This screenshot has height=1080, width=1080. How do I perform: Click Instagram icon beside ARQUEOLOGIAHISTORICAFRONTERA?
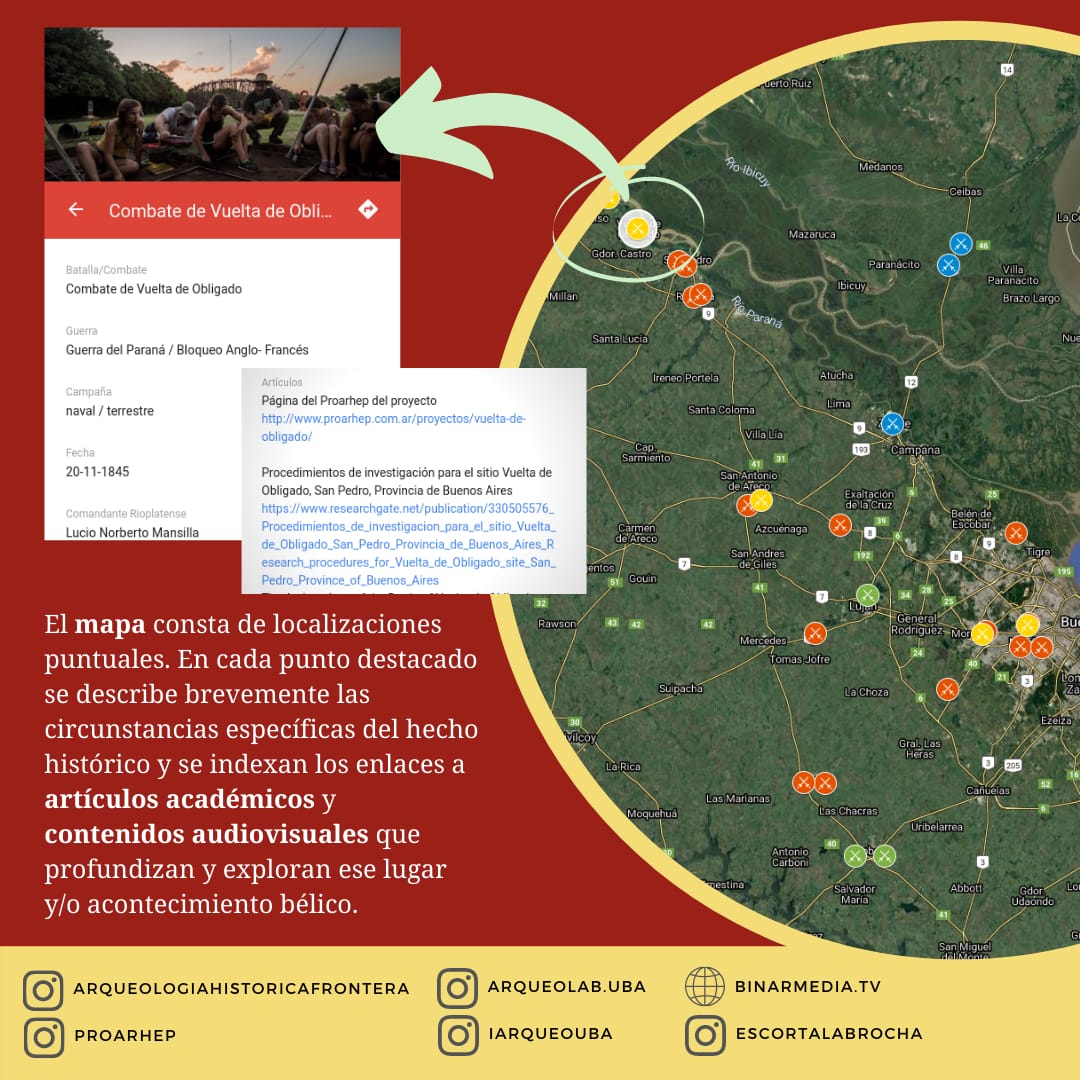[x=43, y=990]
